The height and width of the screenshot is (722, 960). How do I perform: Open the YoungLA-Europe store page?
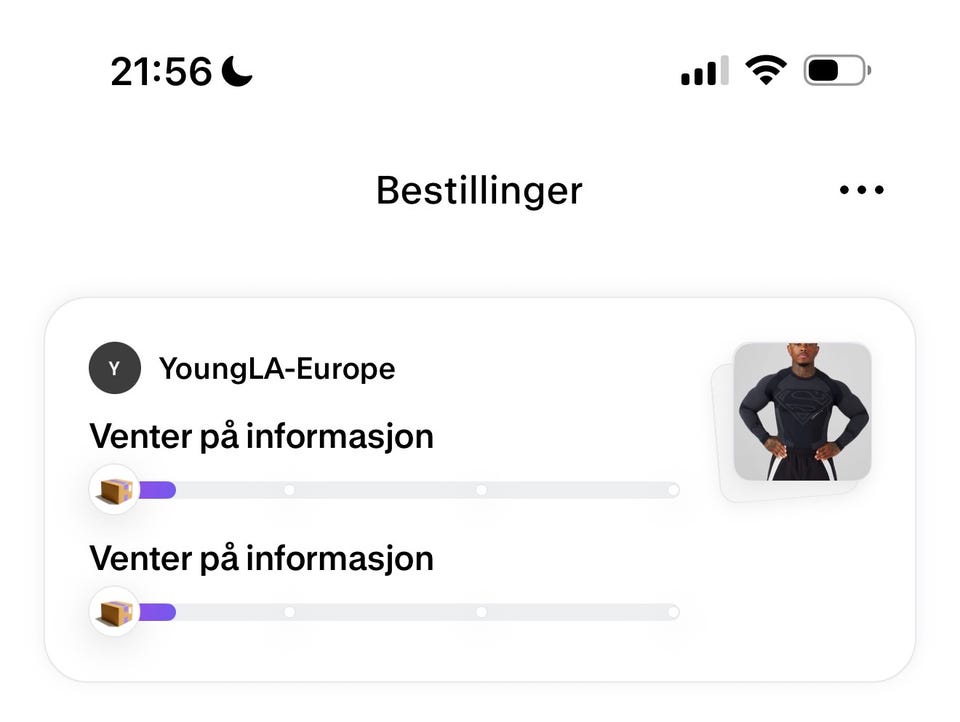tap(277, 368)
